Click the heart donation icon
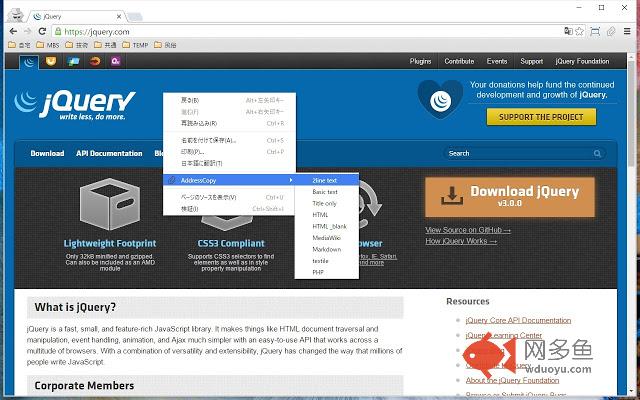The image size is (640, 400). click(440, 99)
